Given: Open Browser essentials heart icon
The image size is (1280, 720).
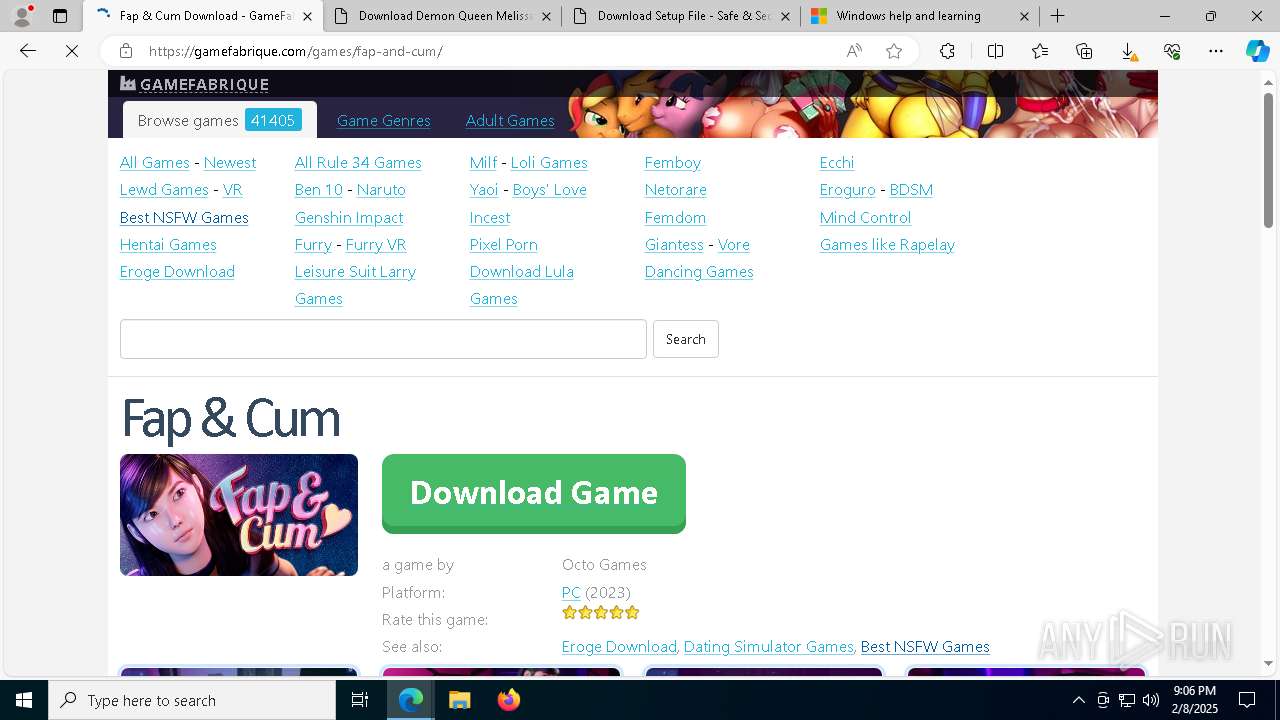Looking at the screenshot, I should 1172,51.
